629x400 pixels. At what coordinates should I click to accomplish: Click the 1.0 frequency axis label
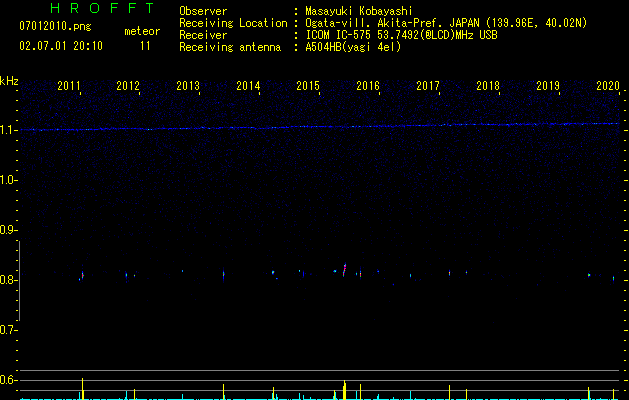[9, 180]
